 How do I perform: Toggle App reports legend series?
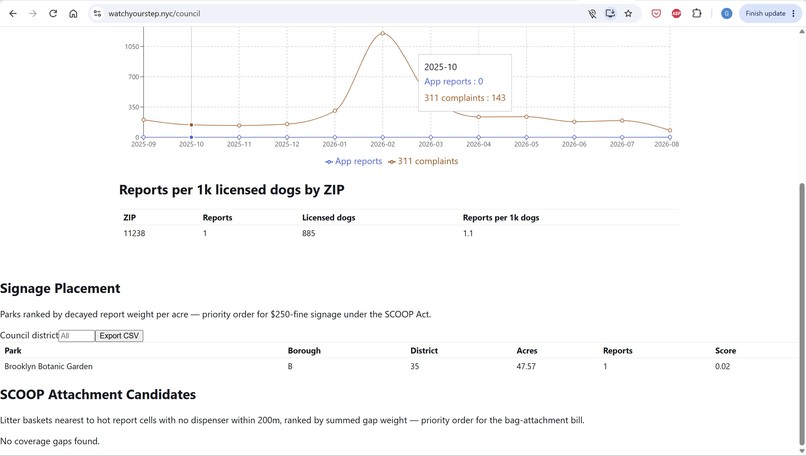click(354, 161)
